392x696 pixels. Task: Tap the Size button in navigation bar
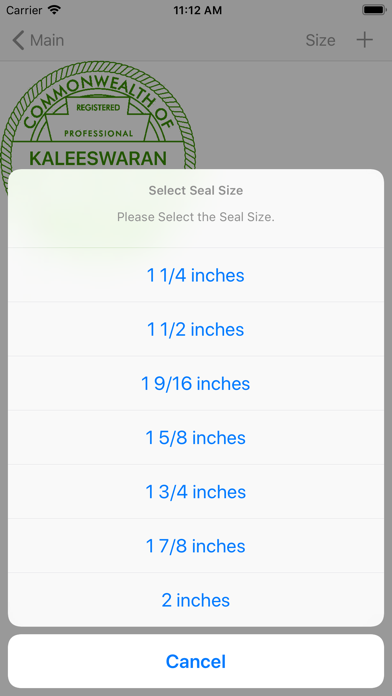click(x=320, y=40)
